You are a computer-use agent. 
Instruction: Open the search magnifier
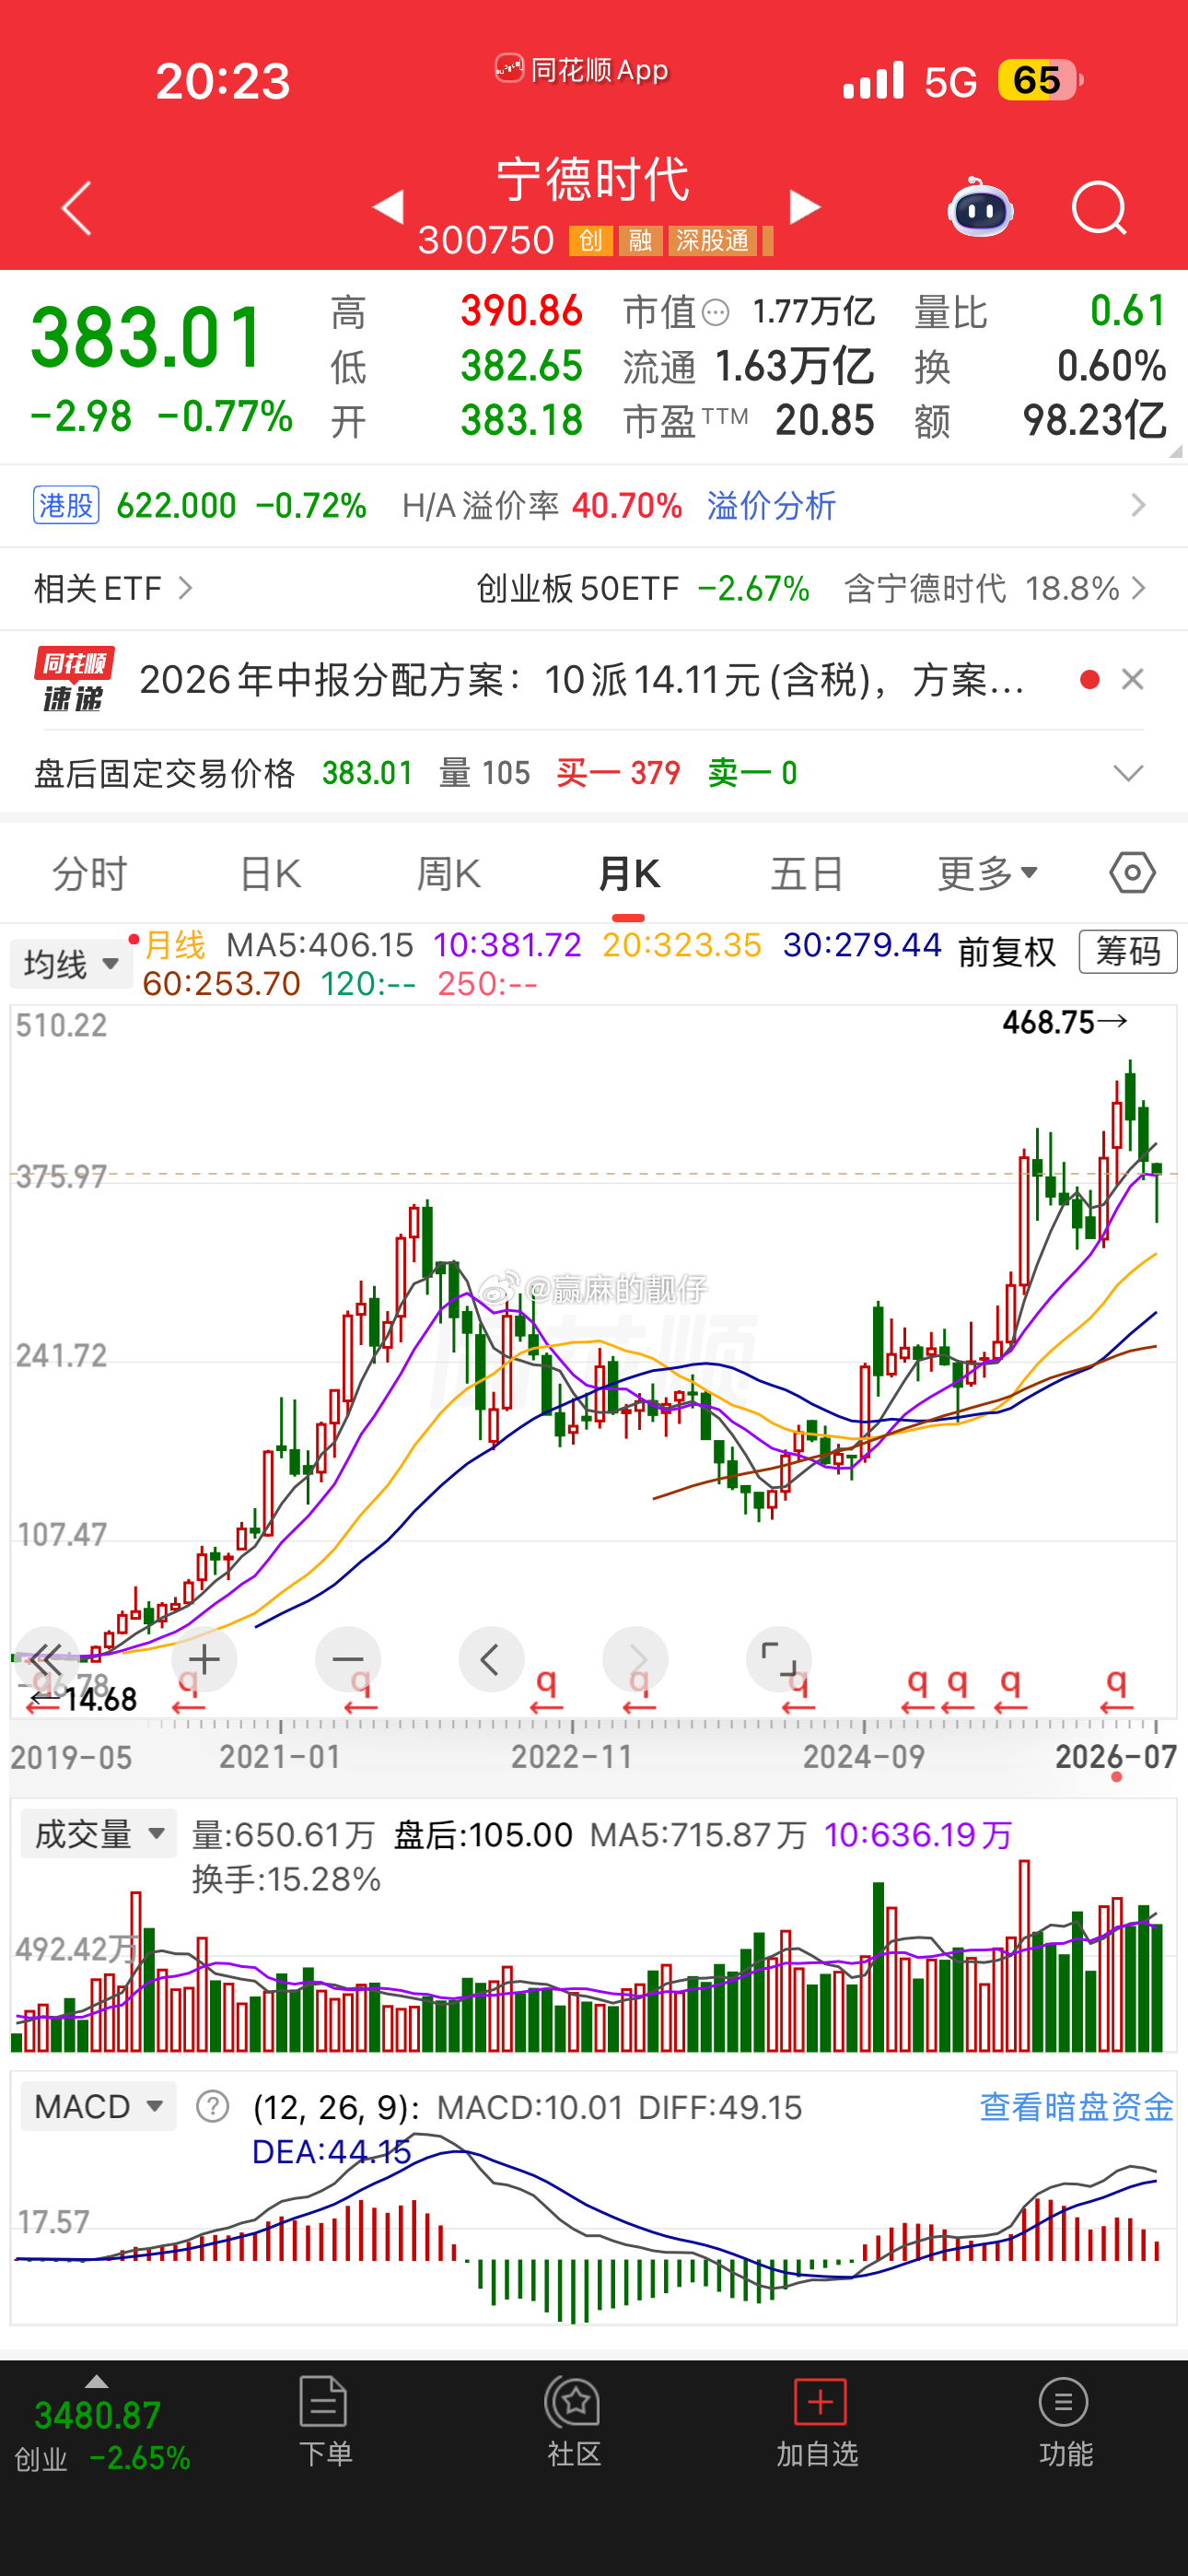[1099, 208]
